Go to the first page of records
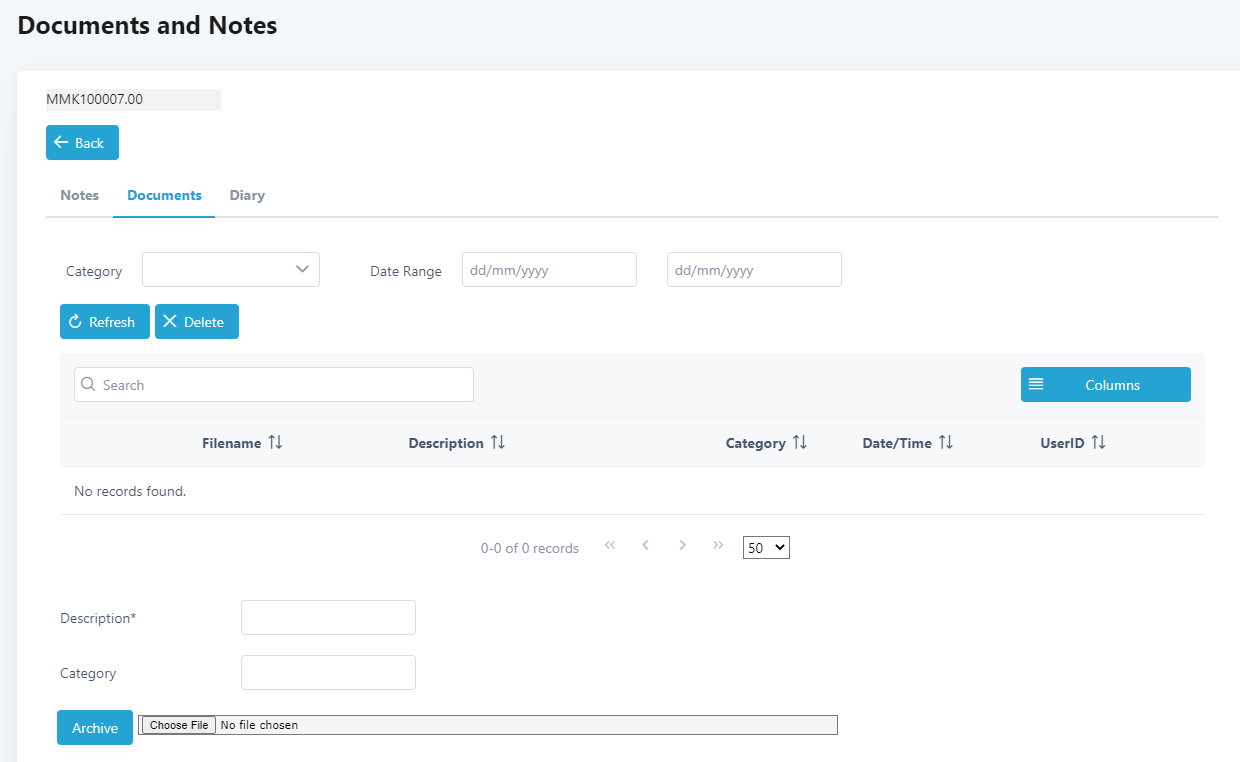Screen dimensions: 1240x762 (610, 545)
